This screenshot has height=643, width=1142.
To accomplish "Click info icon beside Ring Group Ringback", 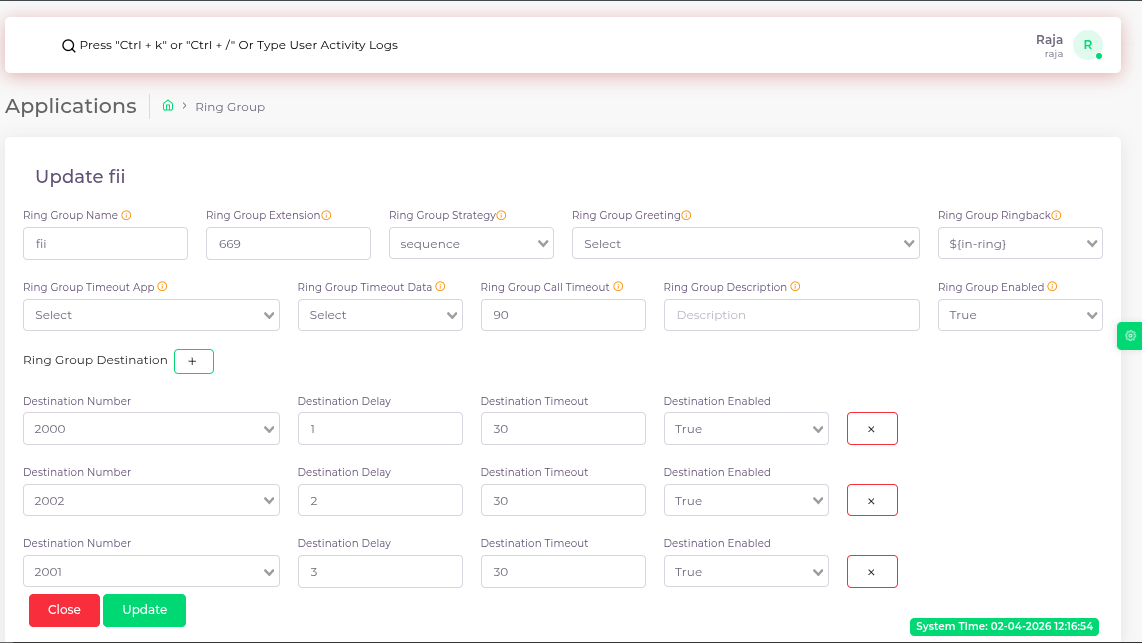I will (x=1056, y=216).
